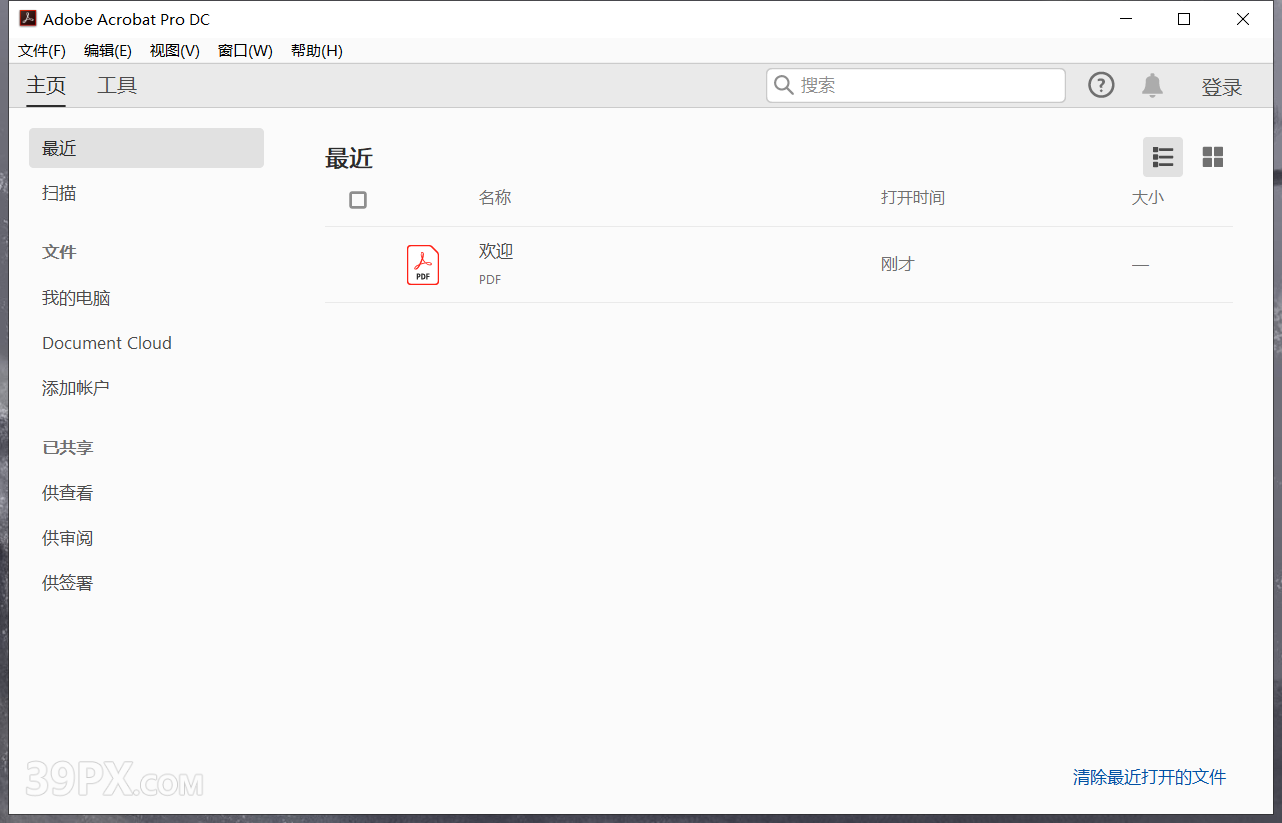Switch to the 工具 tab
Screen dimensions: 1282x823
(x=117, y=86)
